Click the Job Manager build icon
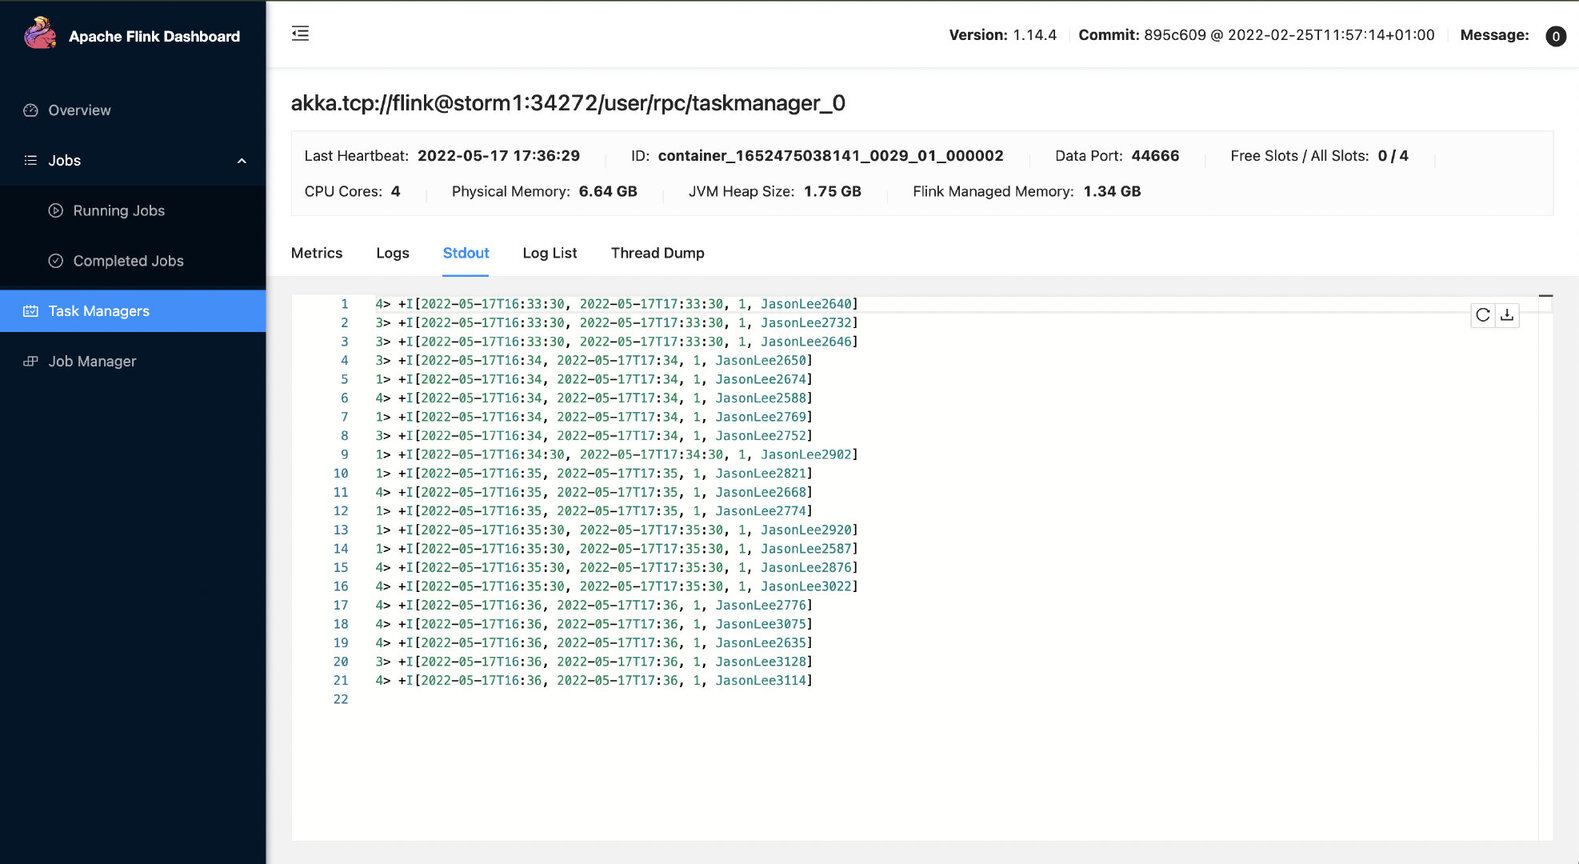 tap(31, 361)
